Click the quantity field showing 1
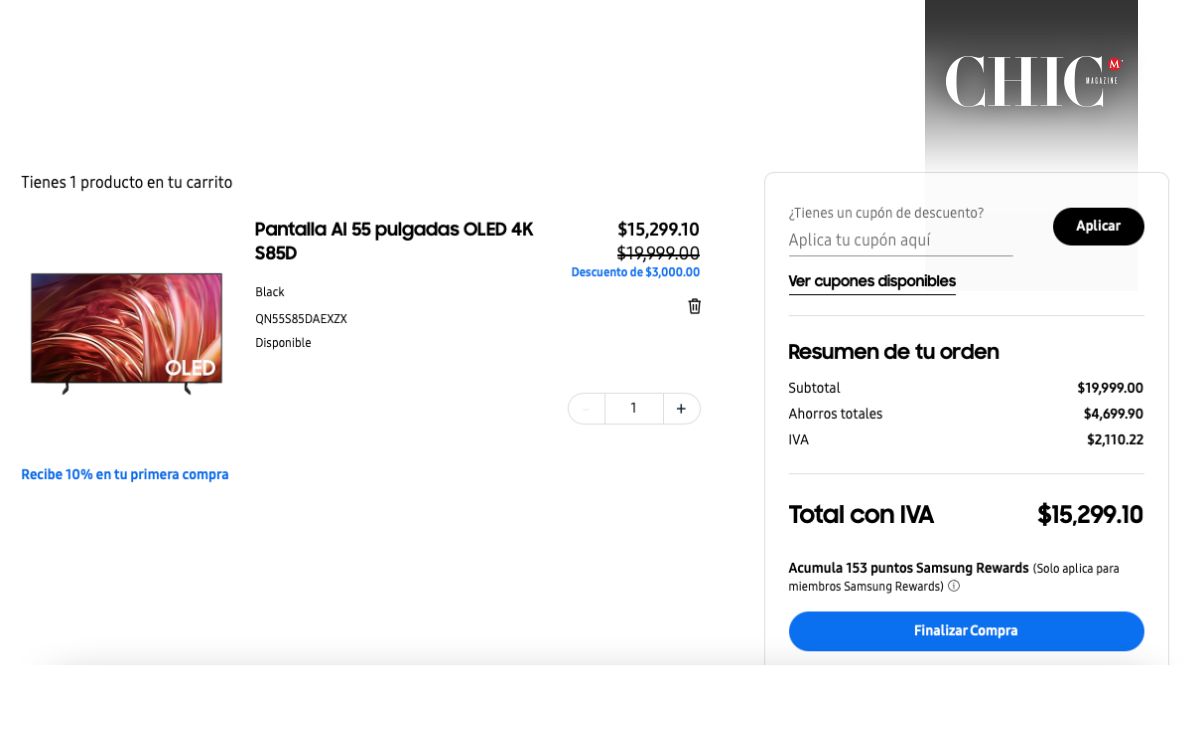 pyautogui.click(x=634, y=409)
